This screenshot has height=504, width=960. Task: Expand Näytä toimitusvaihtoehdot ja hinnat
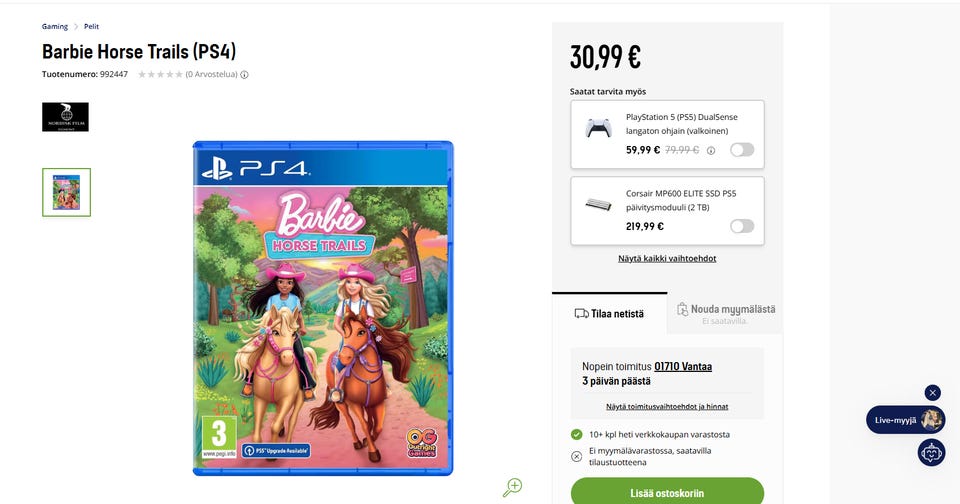(667, 407)
